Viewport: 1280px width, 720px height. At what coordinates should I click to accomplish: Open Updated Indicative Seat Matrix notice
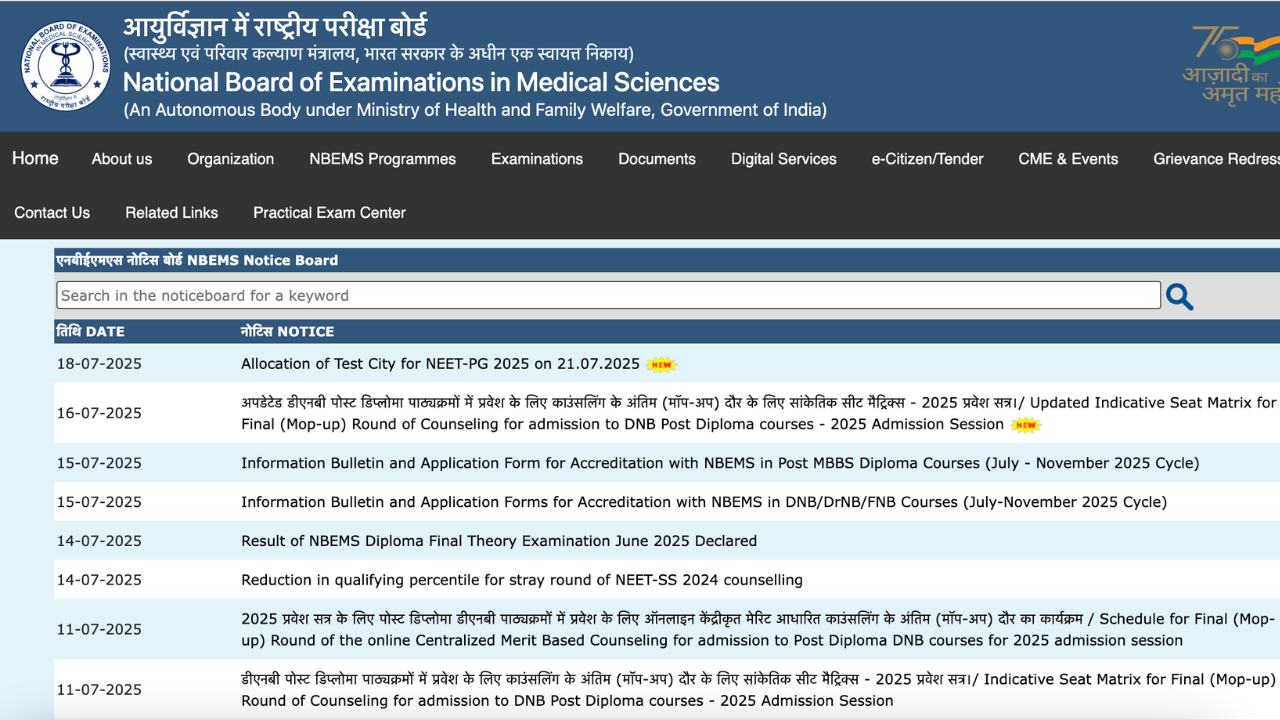[759, 413]
